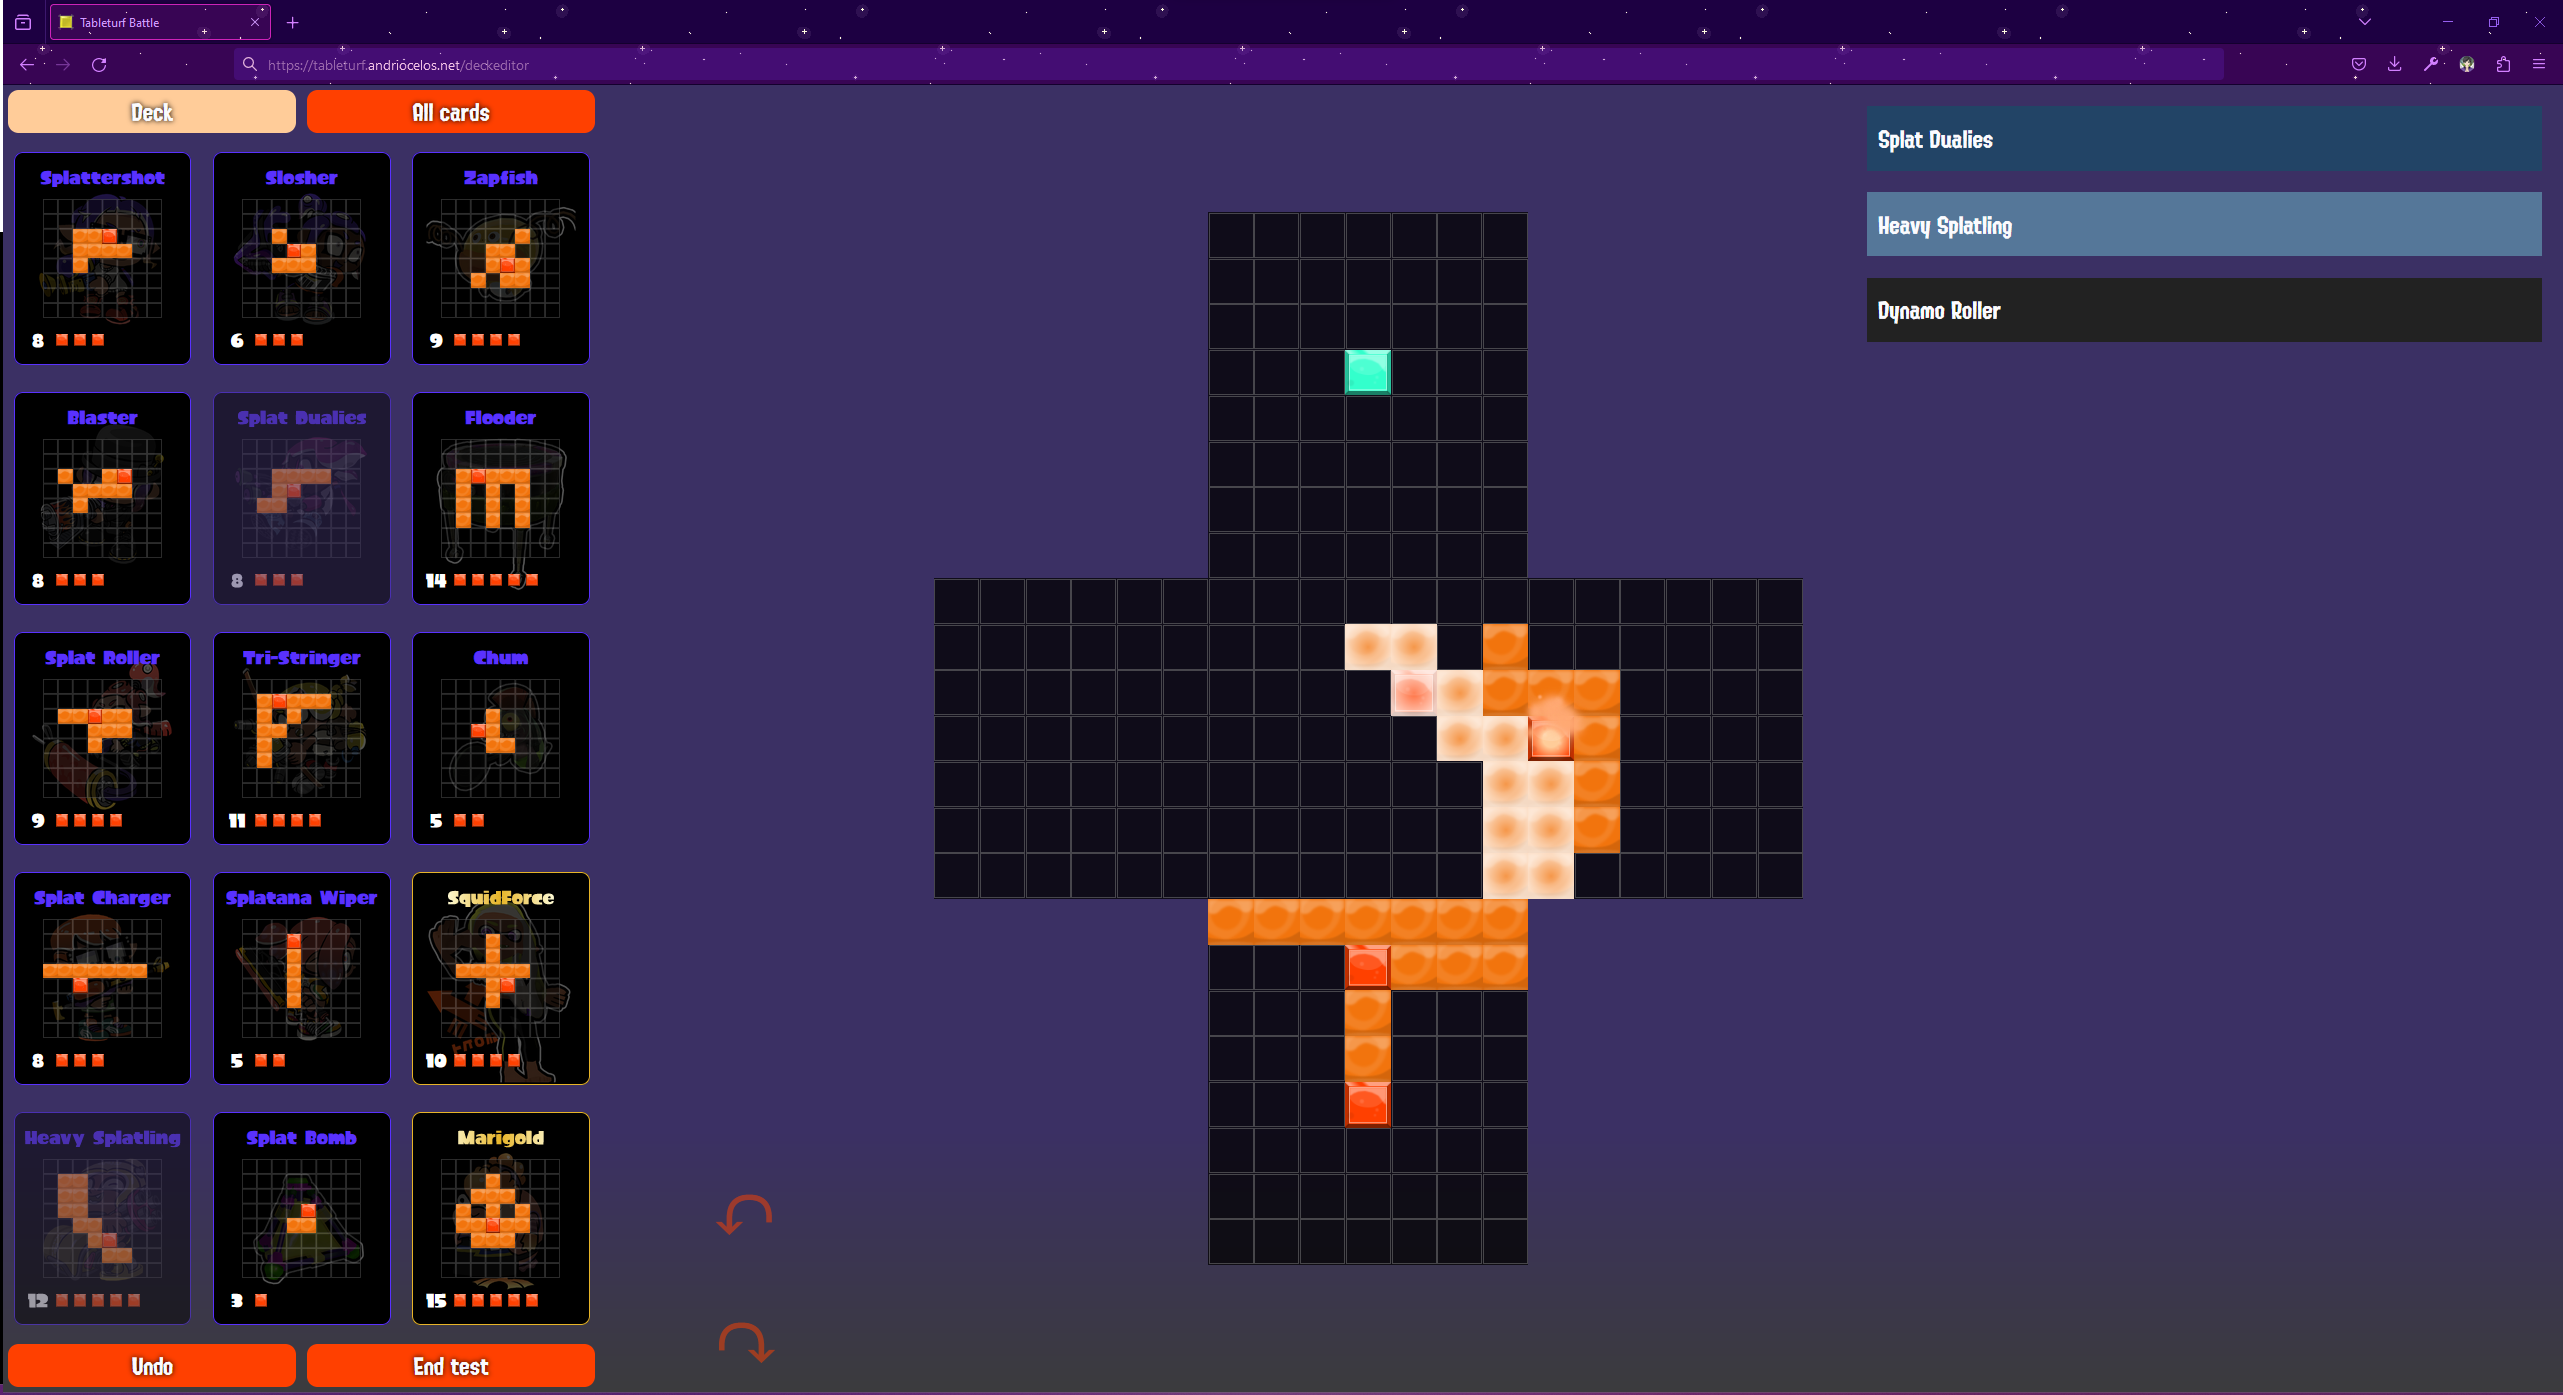Reload the Tableturf Battle page
The width and height of the screenshot is (2563, 1395).
(99, 64)
